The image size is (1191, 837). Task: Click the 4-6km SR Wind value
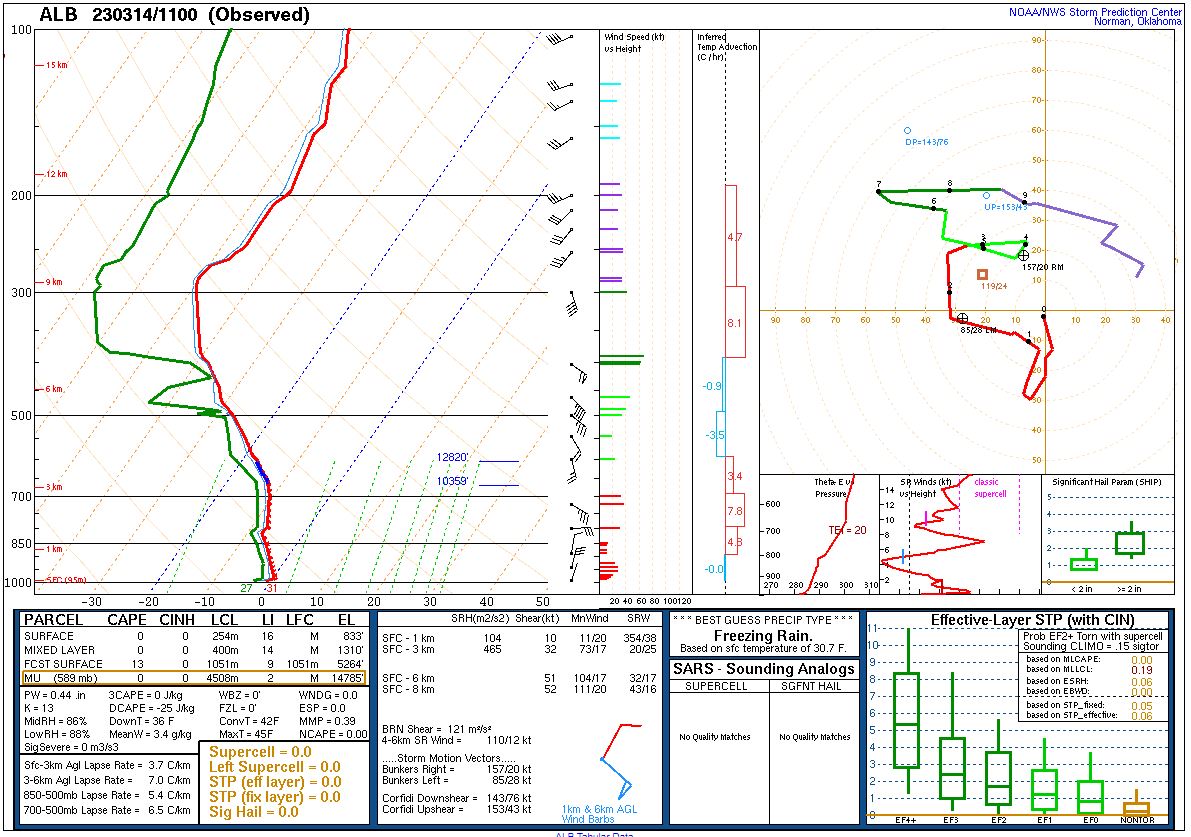456,740
